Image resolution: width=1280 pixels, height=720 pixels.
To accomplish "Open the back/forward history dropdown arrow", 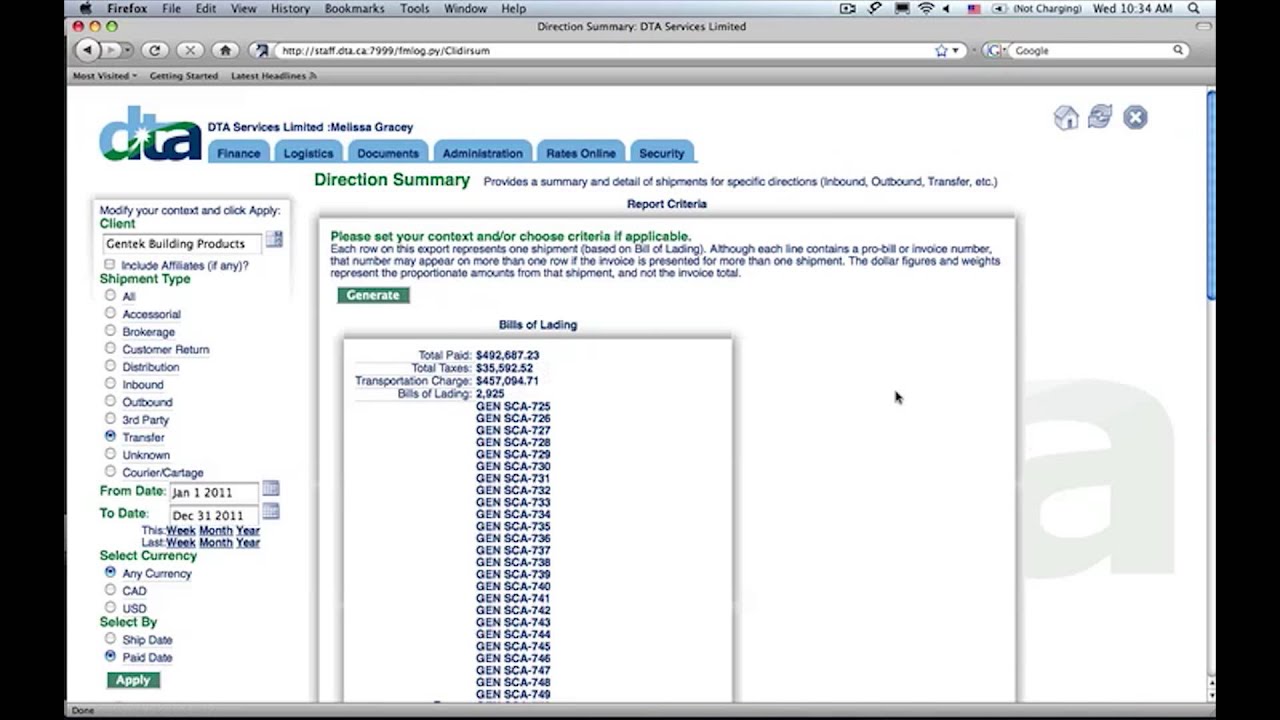I will (x=128, y=50).
